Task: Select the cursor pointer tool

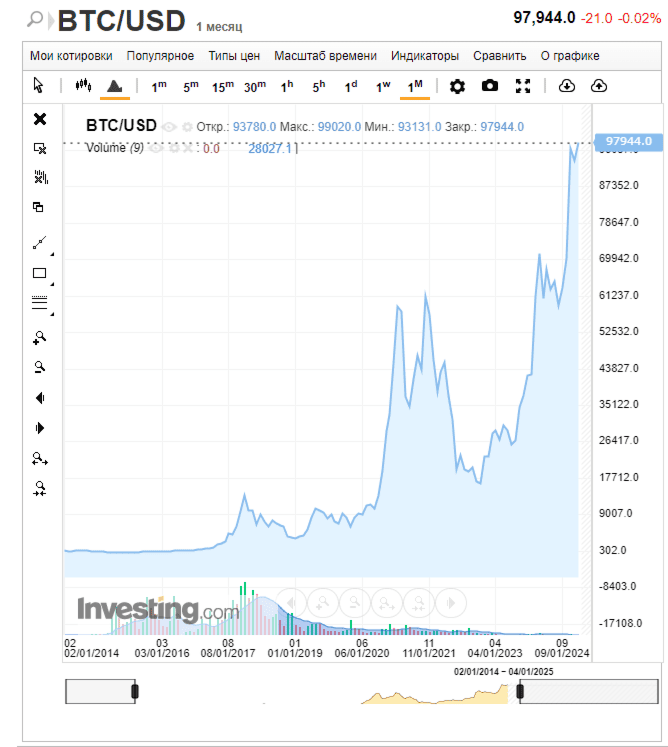Action: tap(39, 85)
